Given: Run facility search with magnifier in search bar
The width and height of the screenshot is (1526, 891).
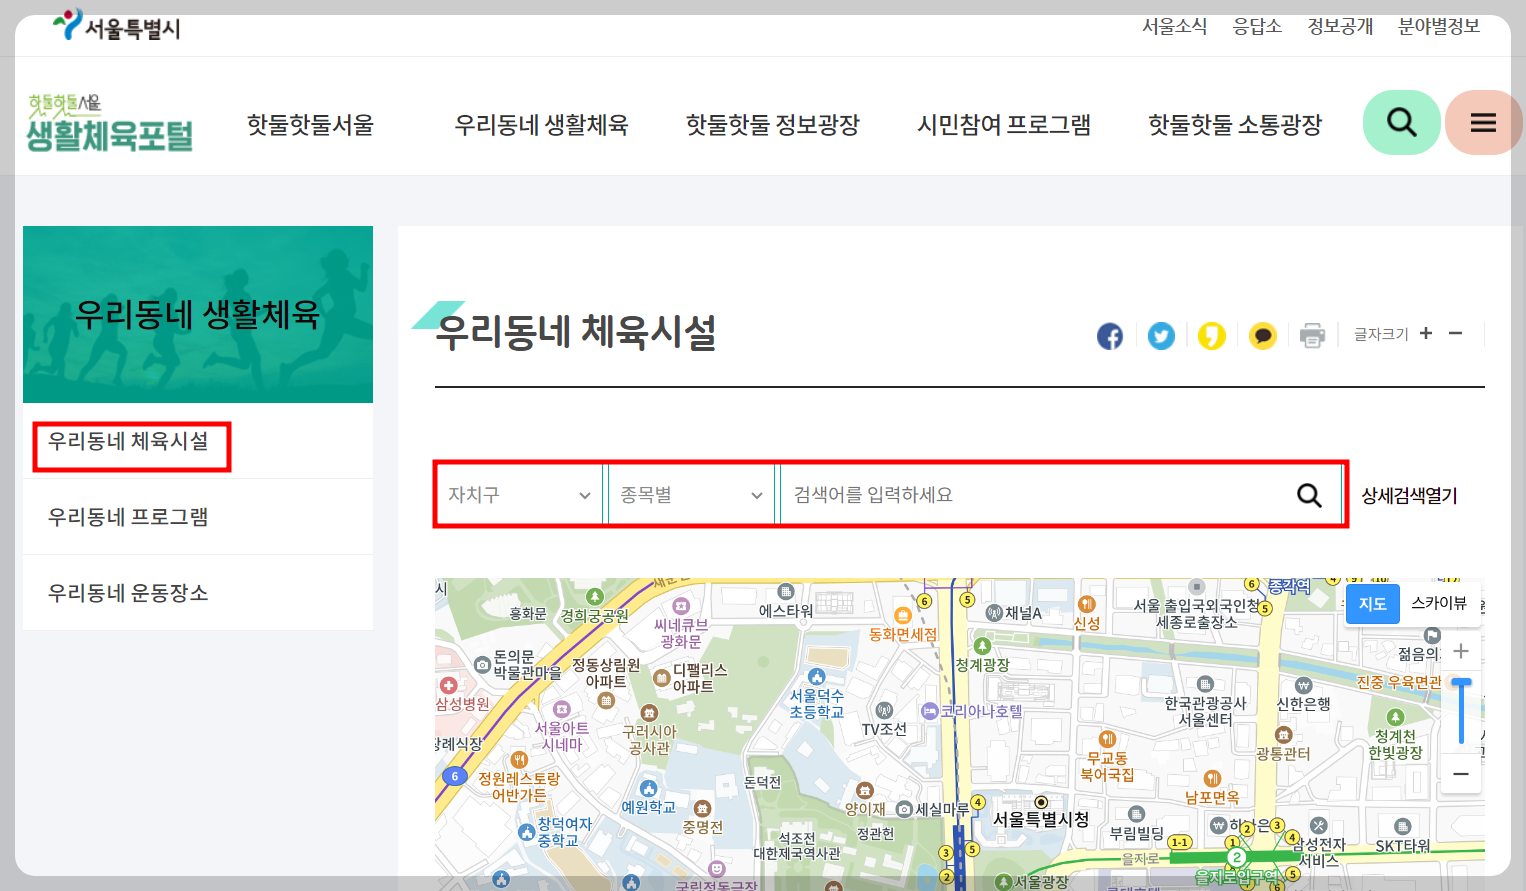Looking at the screenshot, I should pos(1309,494).
